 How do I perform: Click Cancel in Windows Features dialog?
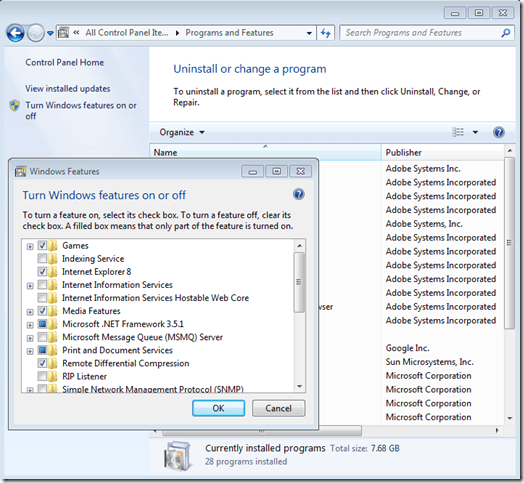tap(278, 408)
